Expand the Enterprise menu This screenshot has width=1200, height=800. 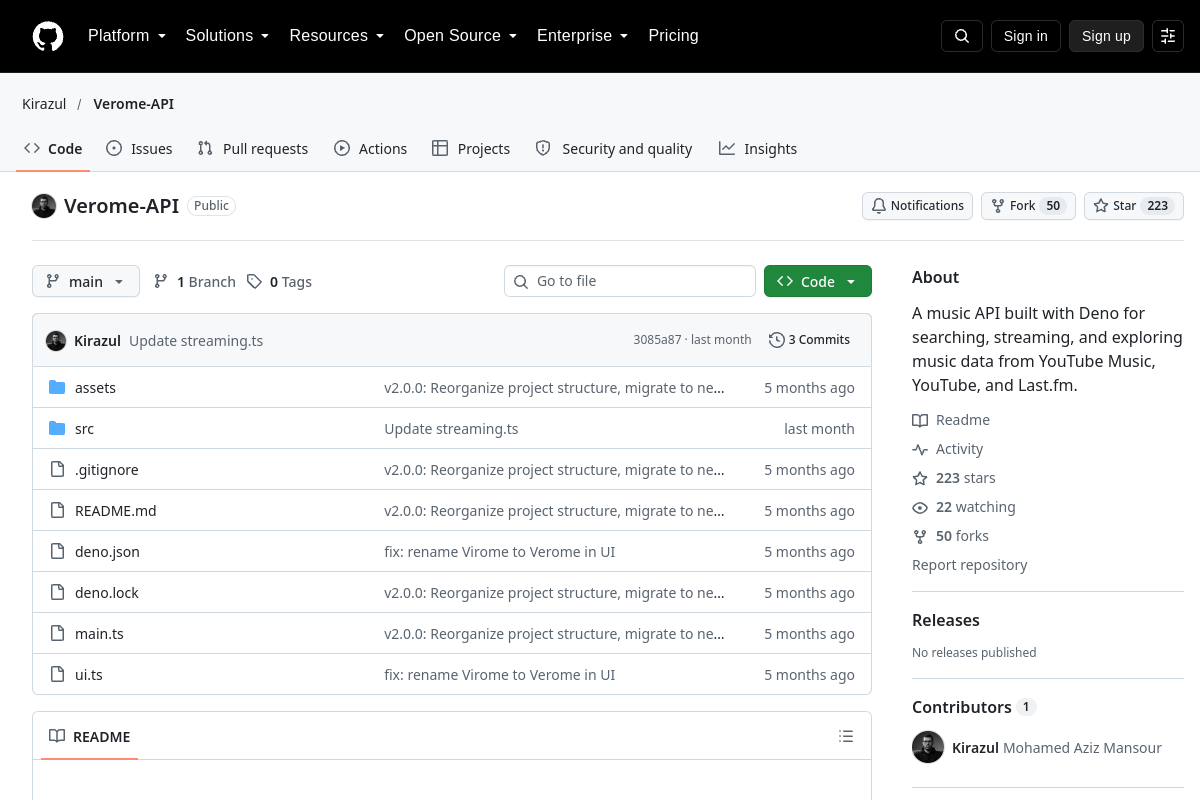pos(583,36)
